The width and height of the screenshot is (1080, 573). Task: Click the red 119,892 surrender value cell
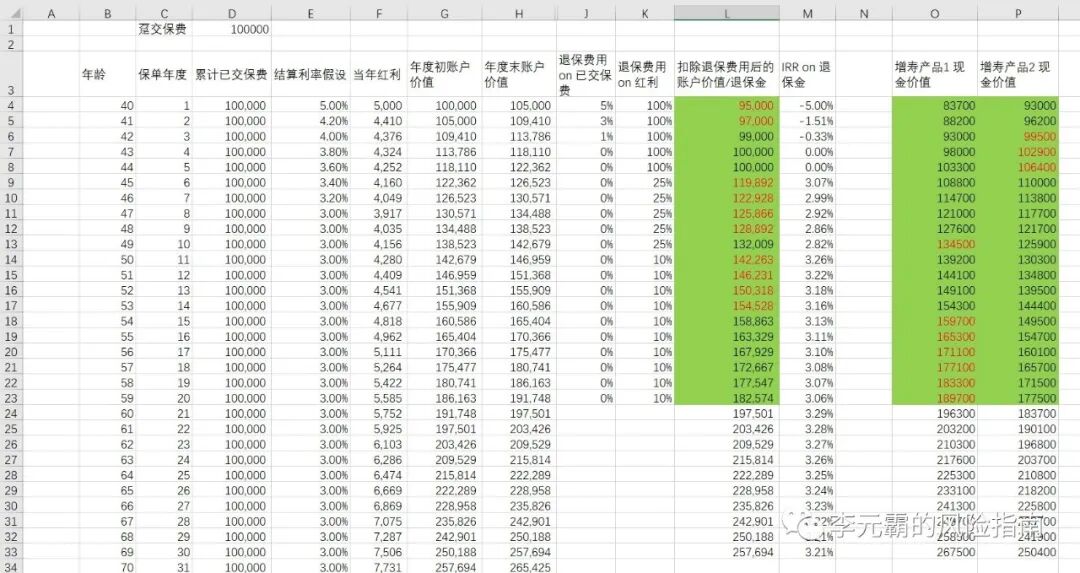tap(727, 183)
